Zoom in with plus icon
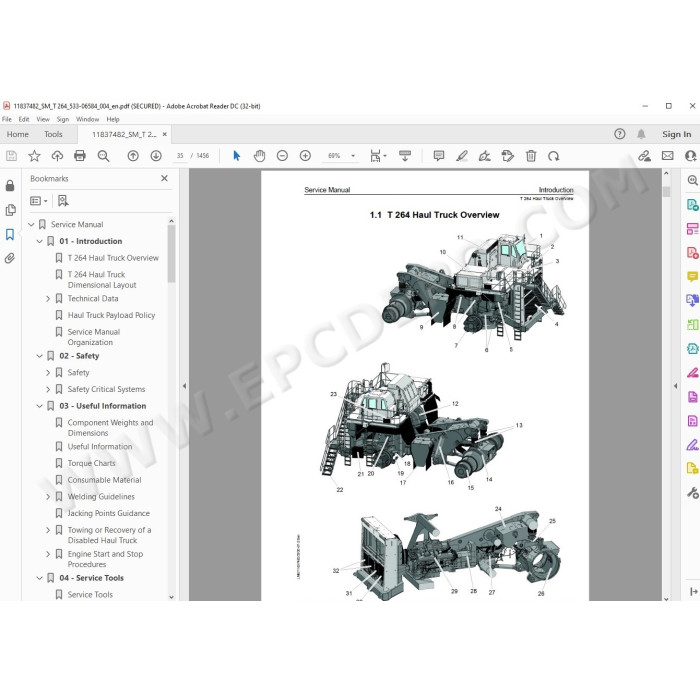This screenshot has width=700, height=700. point(305,156)
